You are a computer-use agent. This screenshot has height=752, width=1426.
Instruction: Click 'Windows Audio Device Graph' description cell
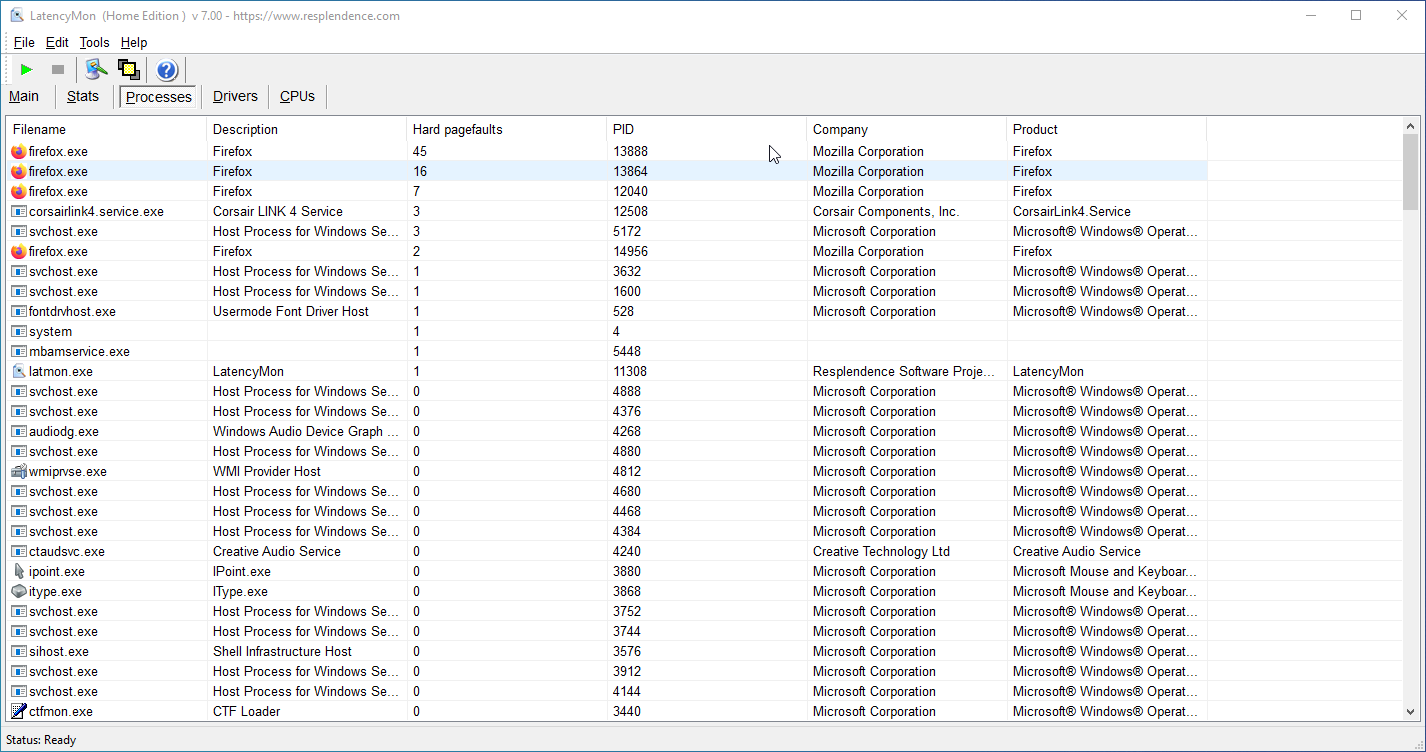point(305,432)
